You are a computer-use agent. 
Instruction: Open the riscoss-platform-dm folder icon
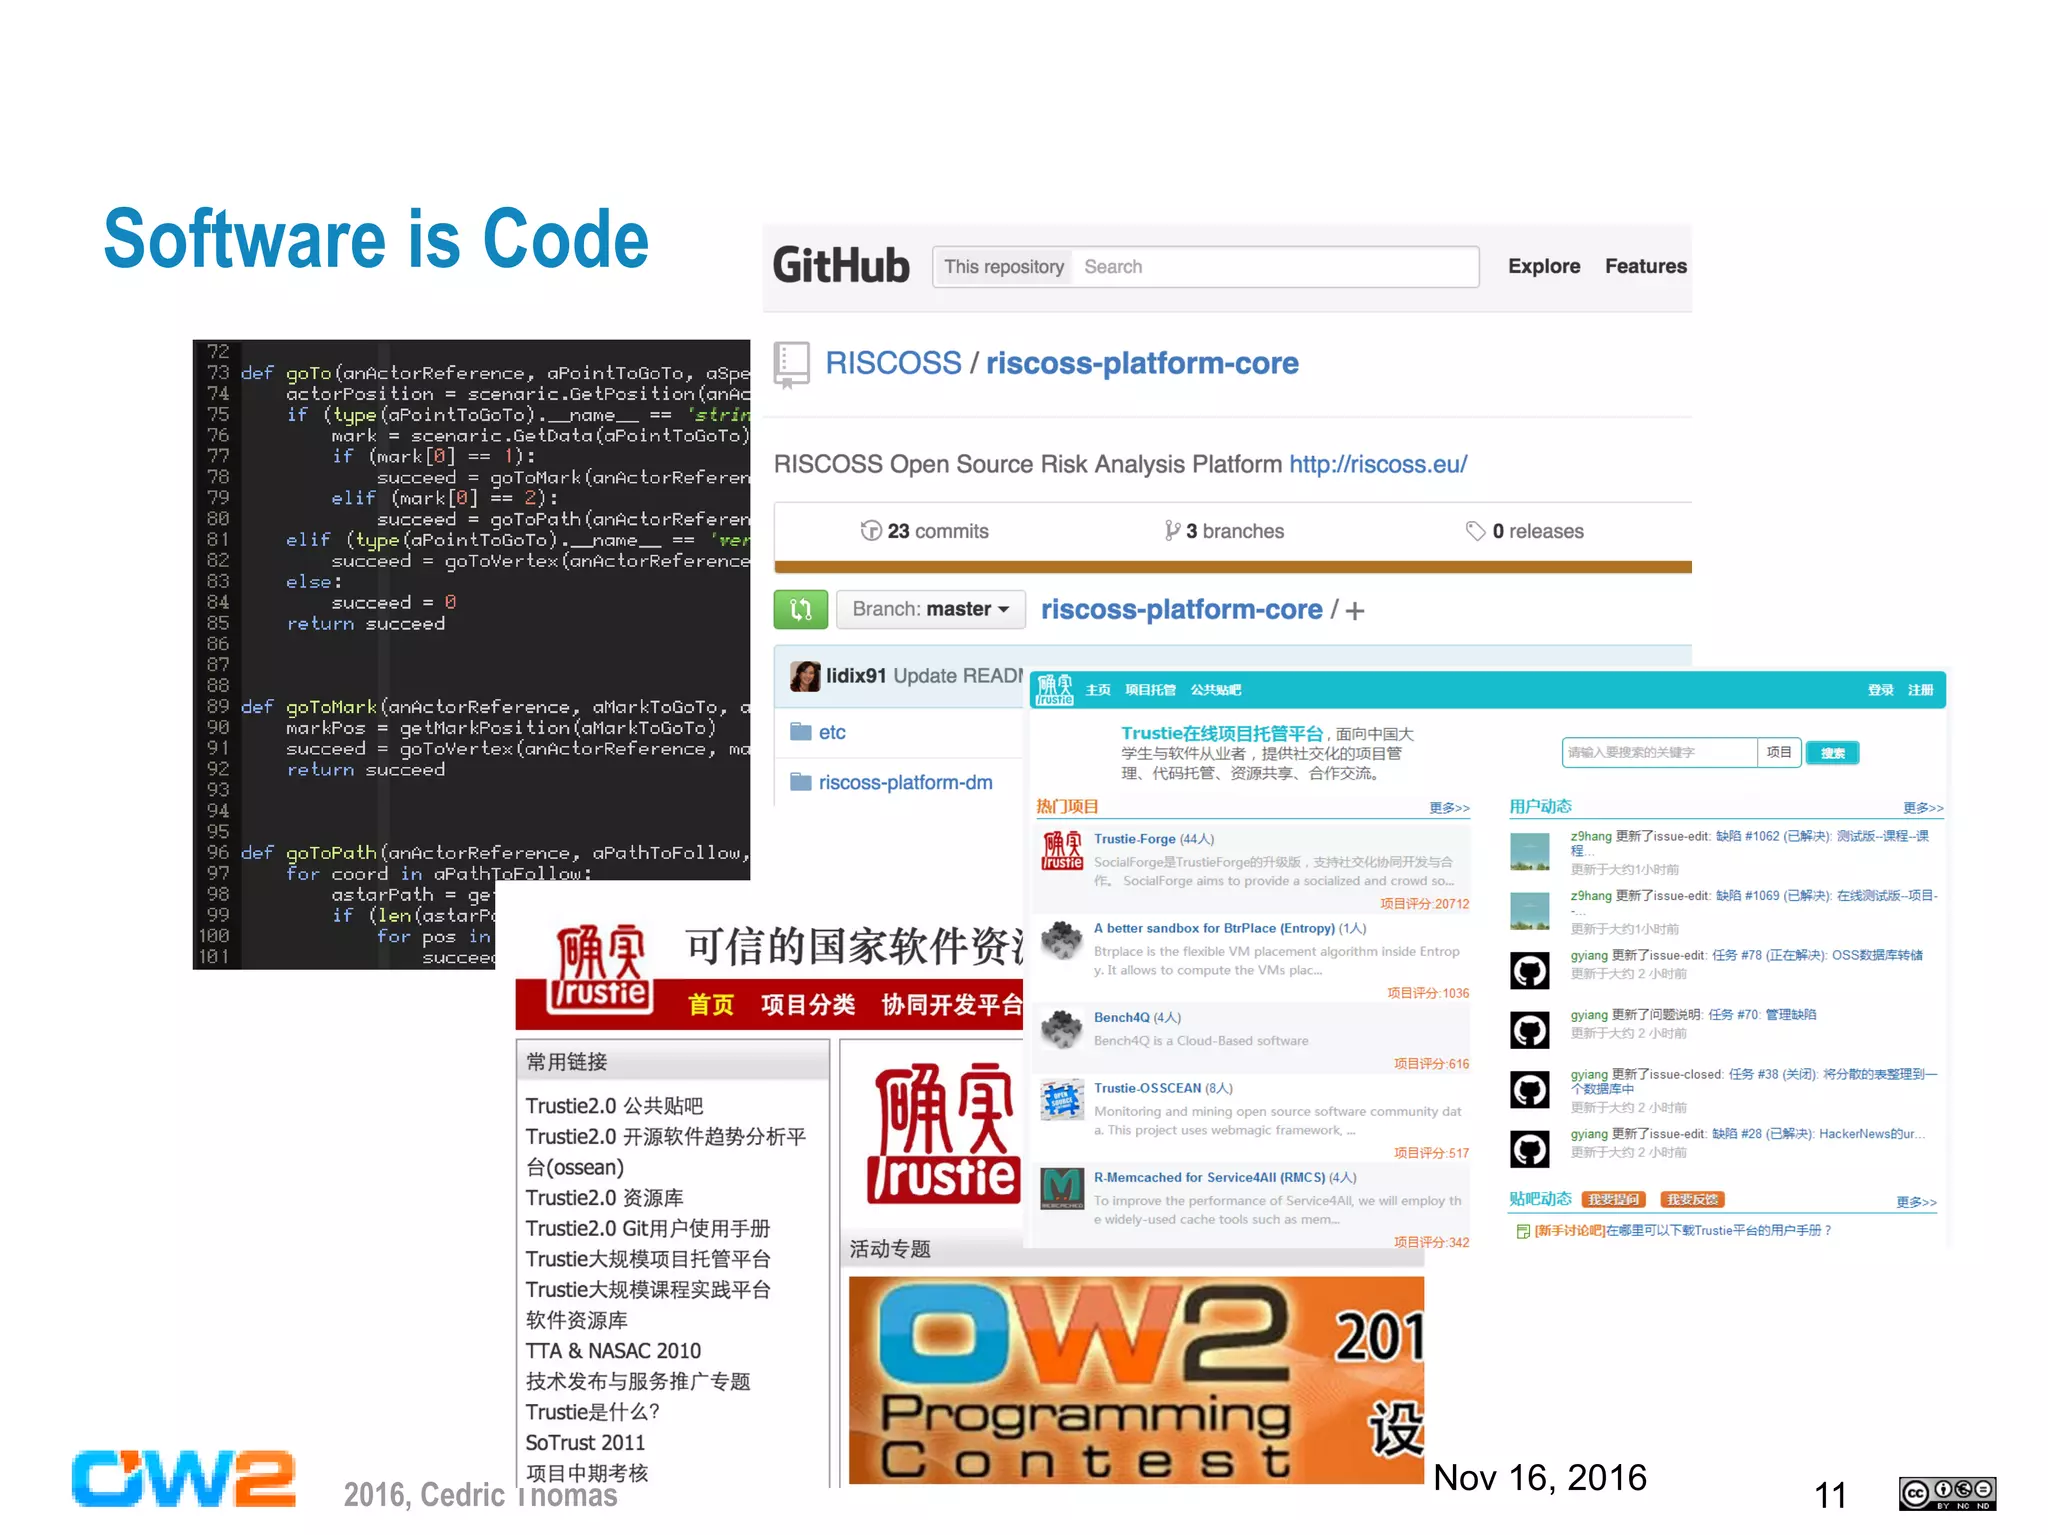(x=800, y=782)
